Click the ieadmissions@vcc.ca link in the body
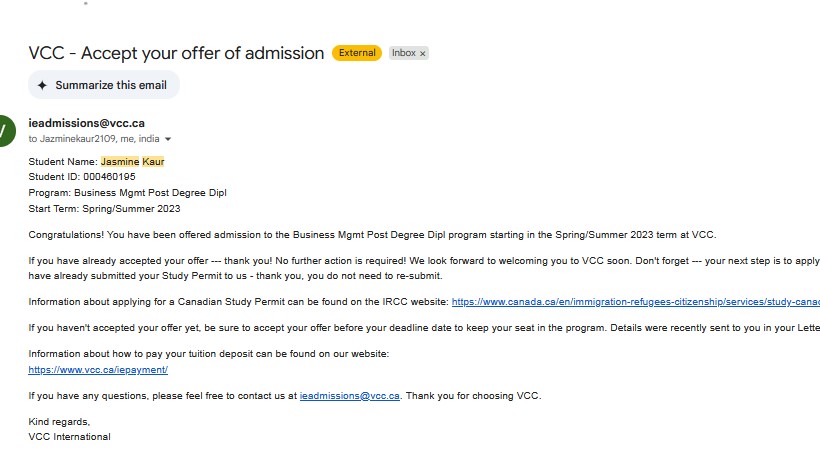Image resolution: width=820 pixels, height=473 pixels. 350,396
